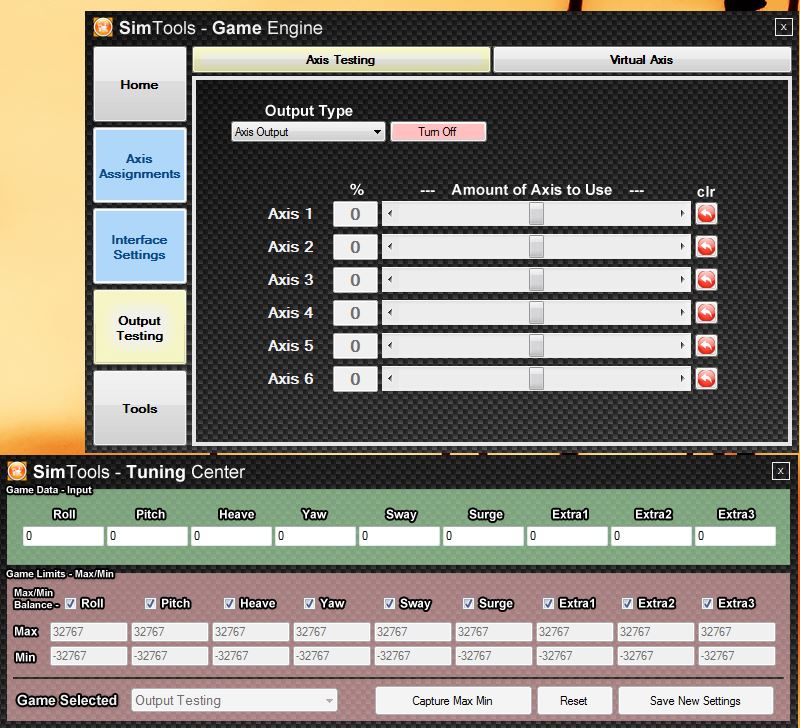Reset Axis 2 with its red clr icon
The height and width of the screenshot is (728, 800).
pyautogui.click(x=706, y=247)
